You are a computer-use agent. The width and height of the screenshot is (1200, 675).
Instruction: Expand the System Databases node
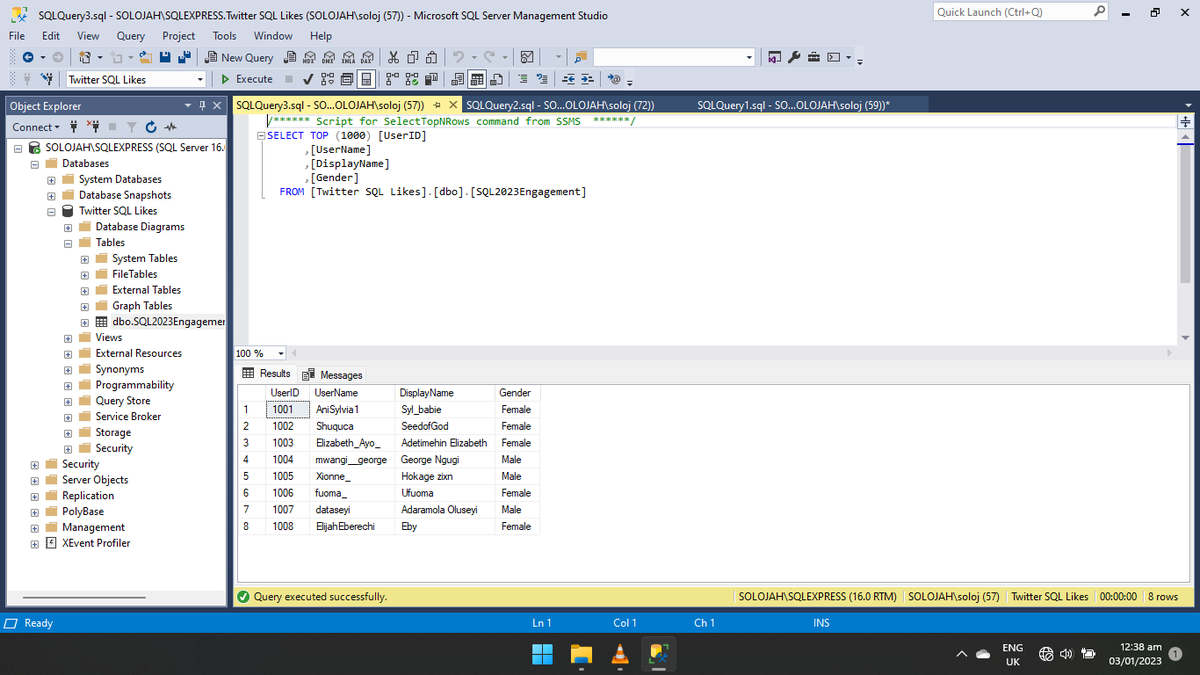tap(53, 179)
